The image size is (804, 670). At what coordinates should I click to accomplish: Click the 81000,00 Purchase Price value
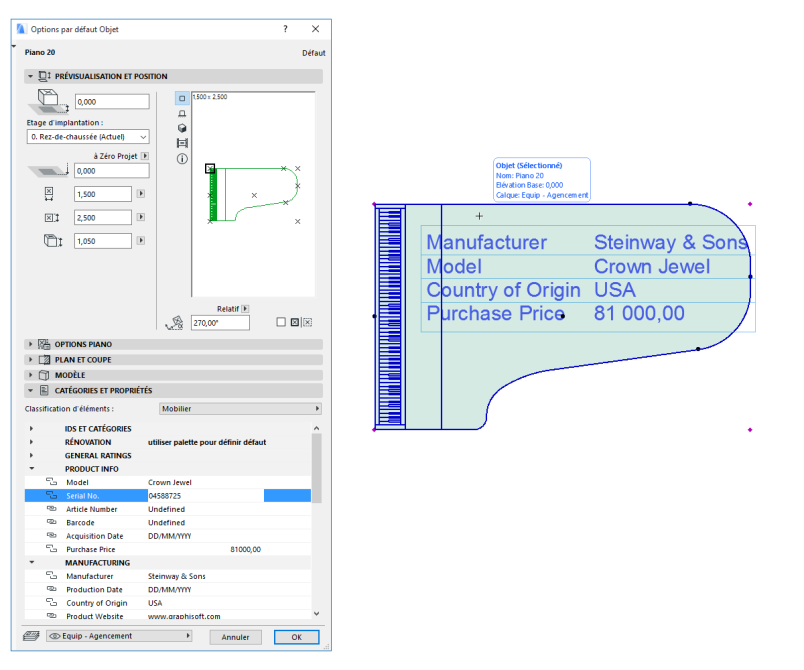245,549
